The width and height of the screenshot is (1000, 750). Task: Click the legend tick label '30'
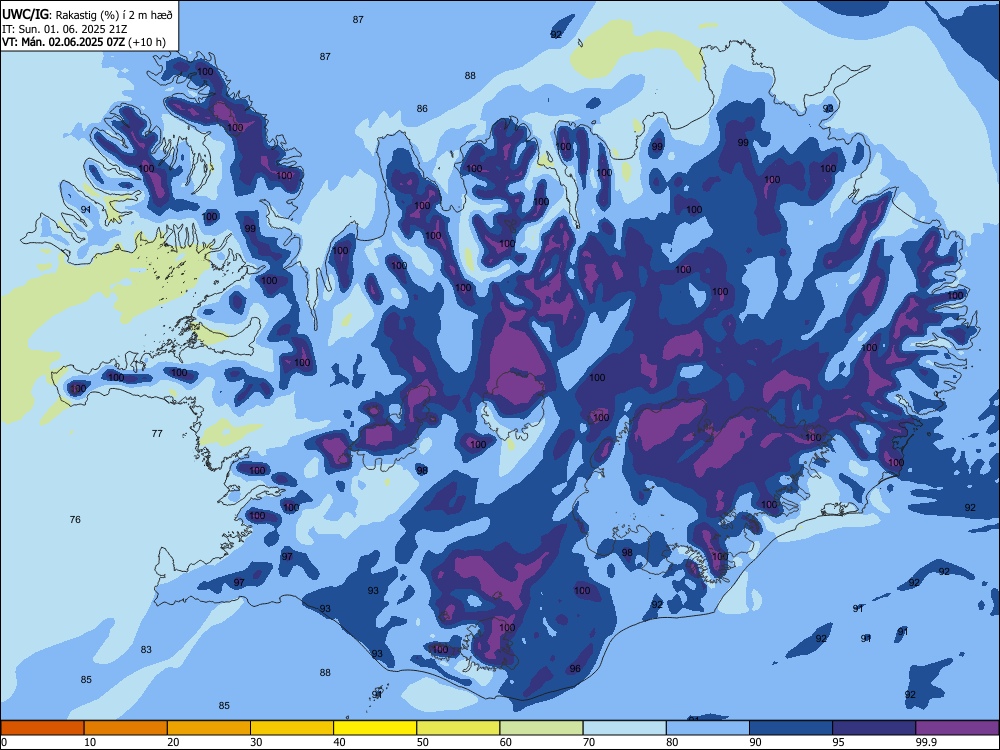256,742
